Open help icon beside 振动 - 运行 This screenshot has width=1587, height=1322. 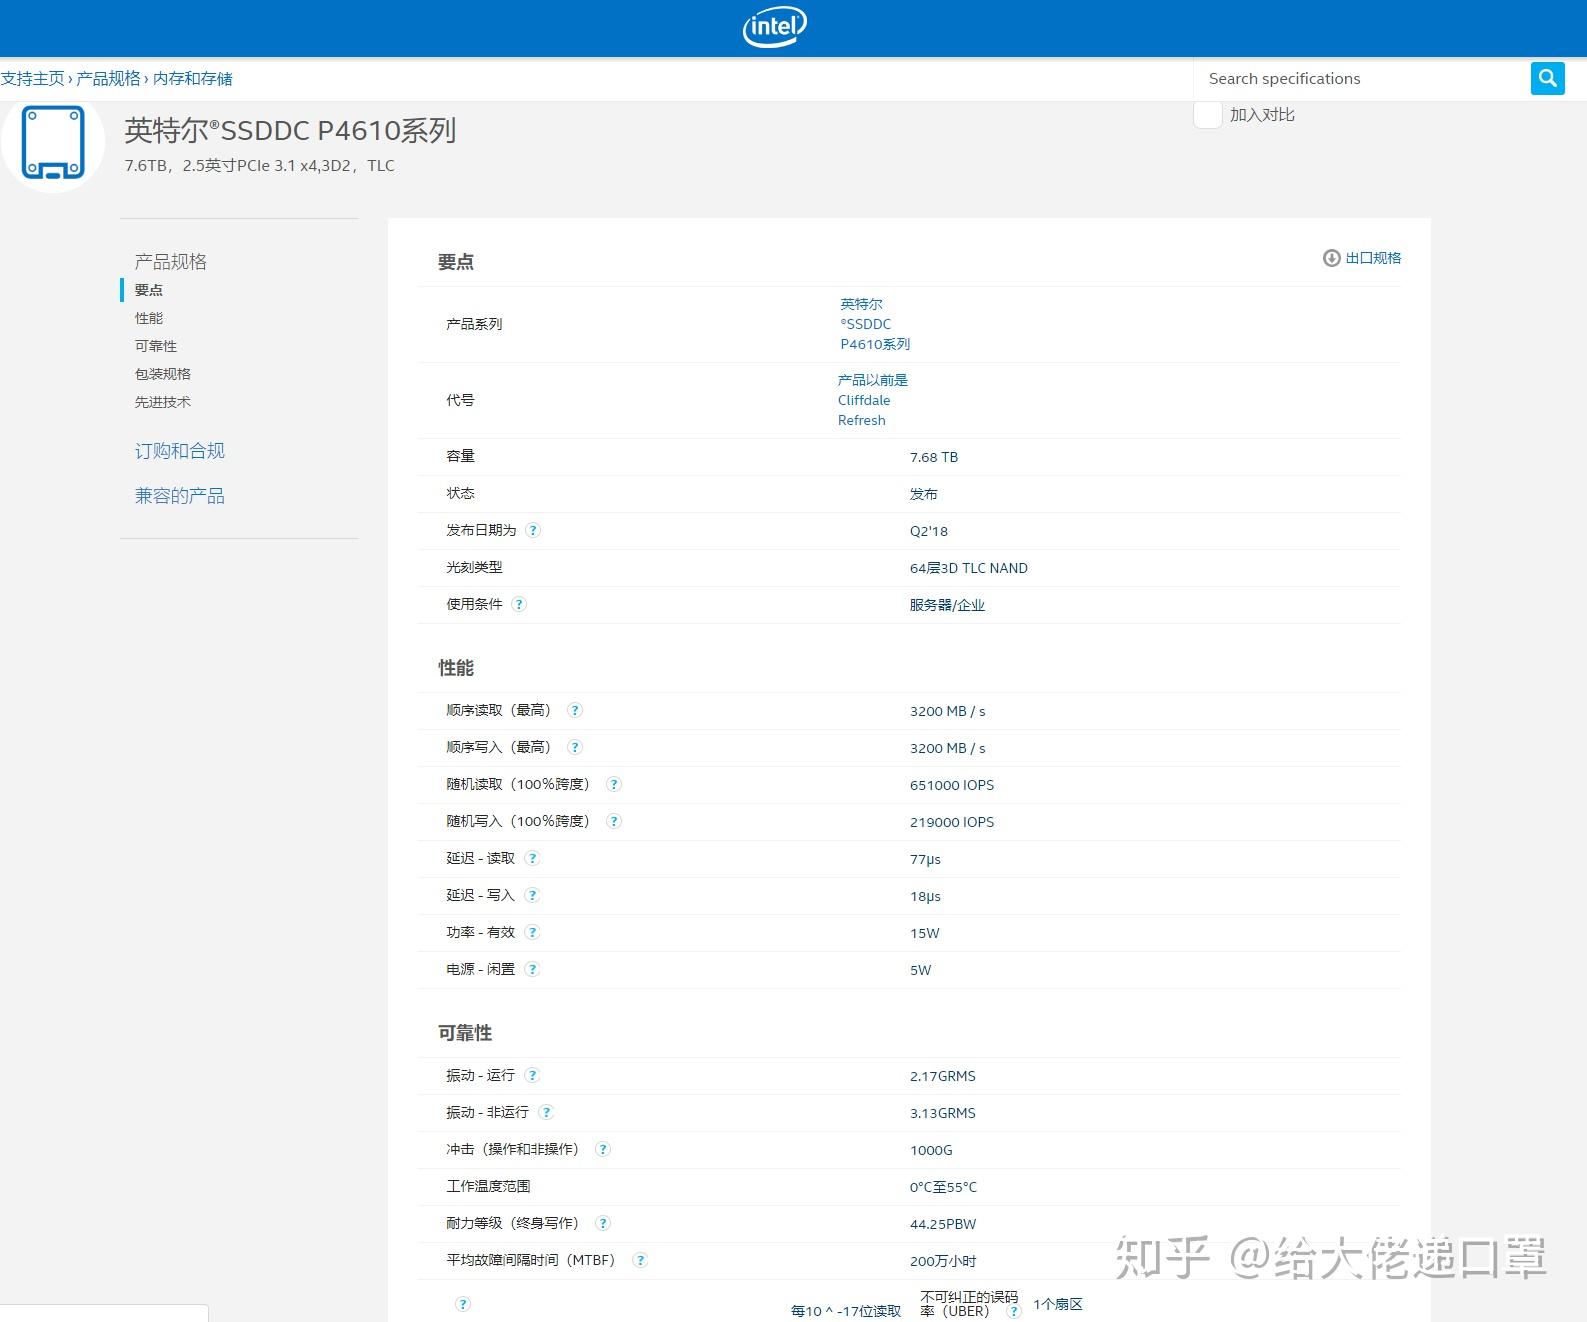coord(532,1075)
